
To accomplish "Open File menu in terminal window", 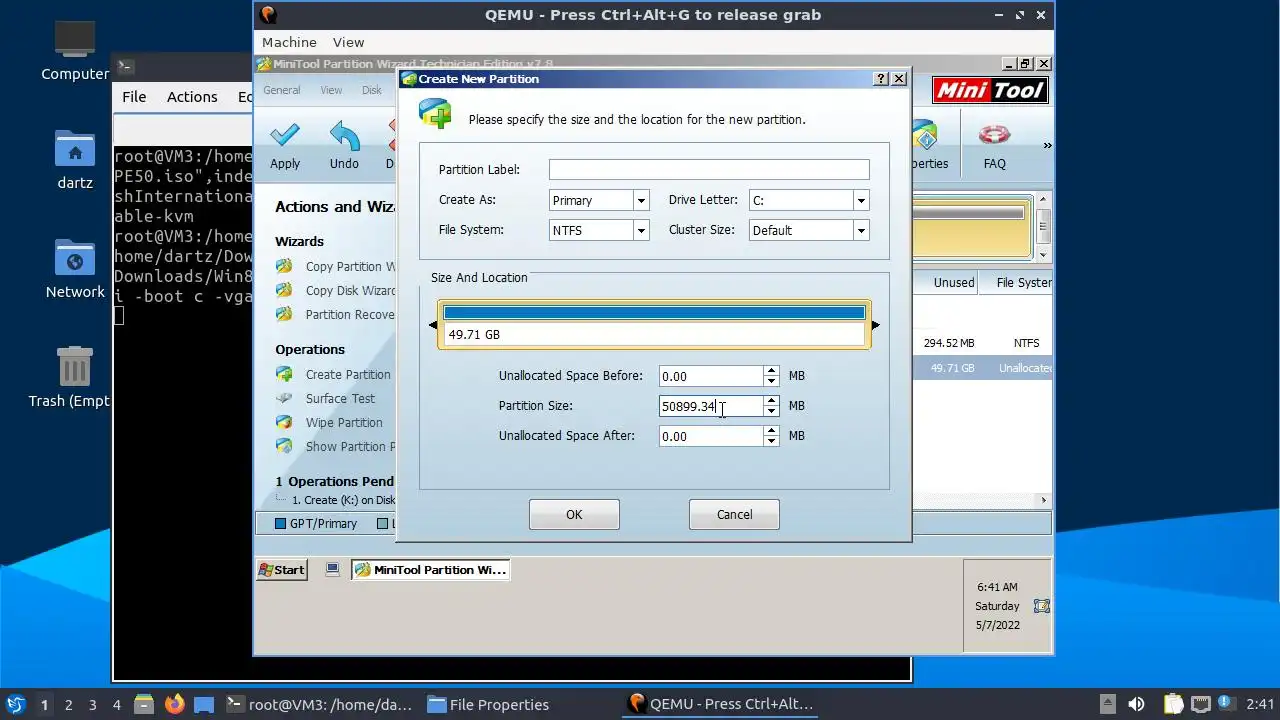I will tap(134, 97).
